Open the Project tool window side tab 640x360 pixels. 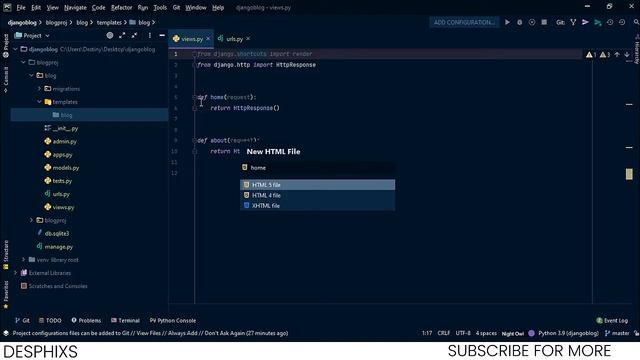tap(6, 45)
